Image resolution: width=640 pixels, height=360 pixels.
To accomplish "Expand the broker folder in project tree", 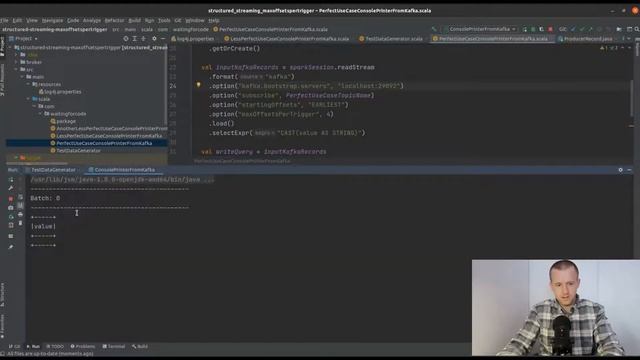I will (16, 62).
